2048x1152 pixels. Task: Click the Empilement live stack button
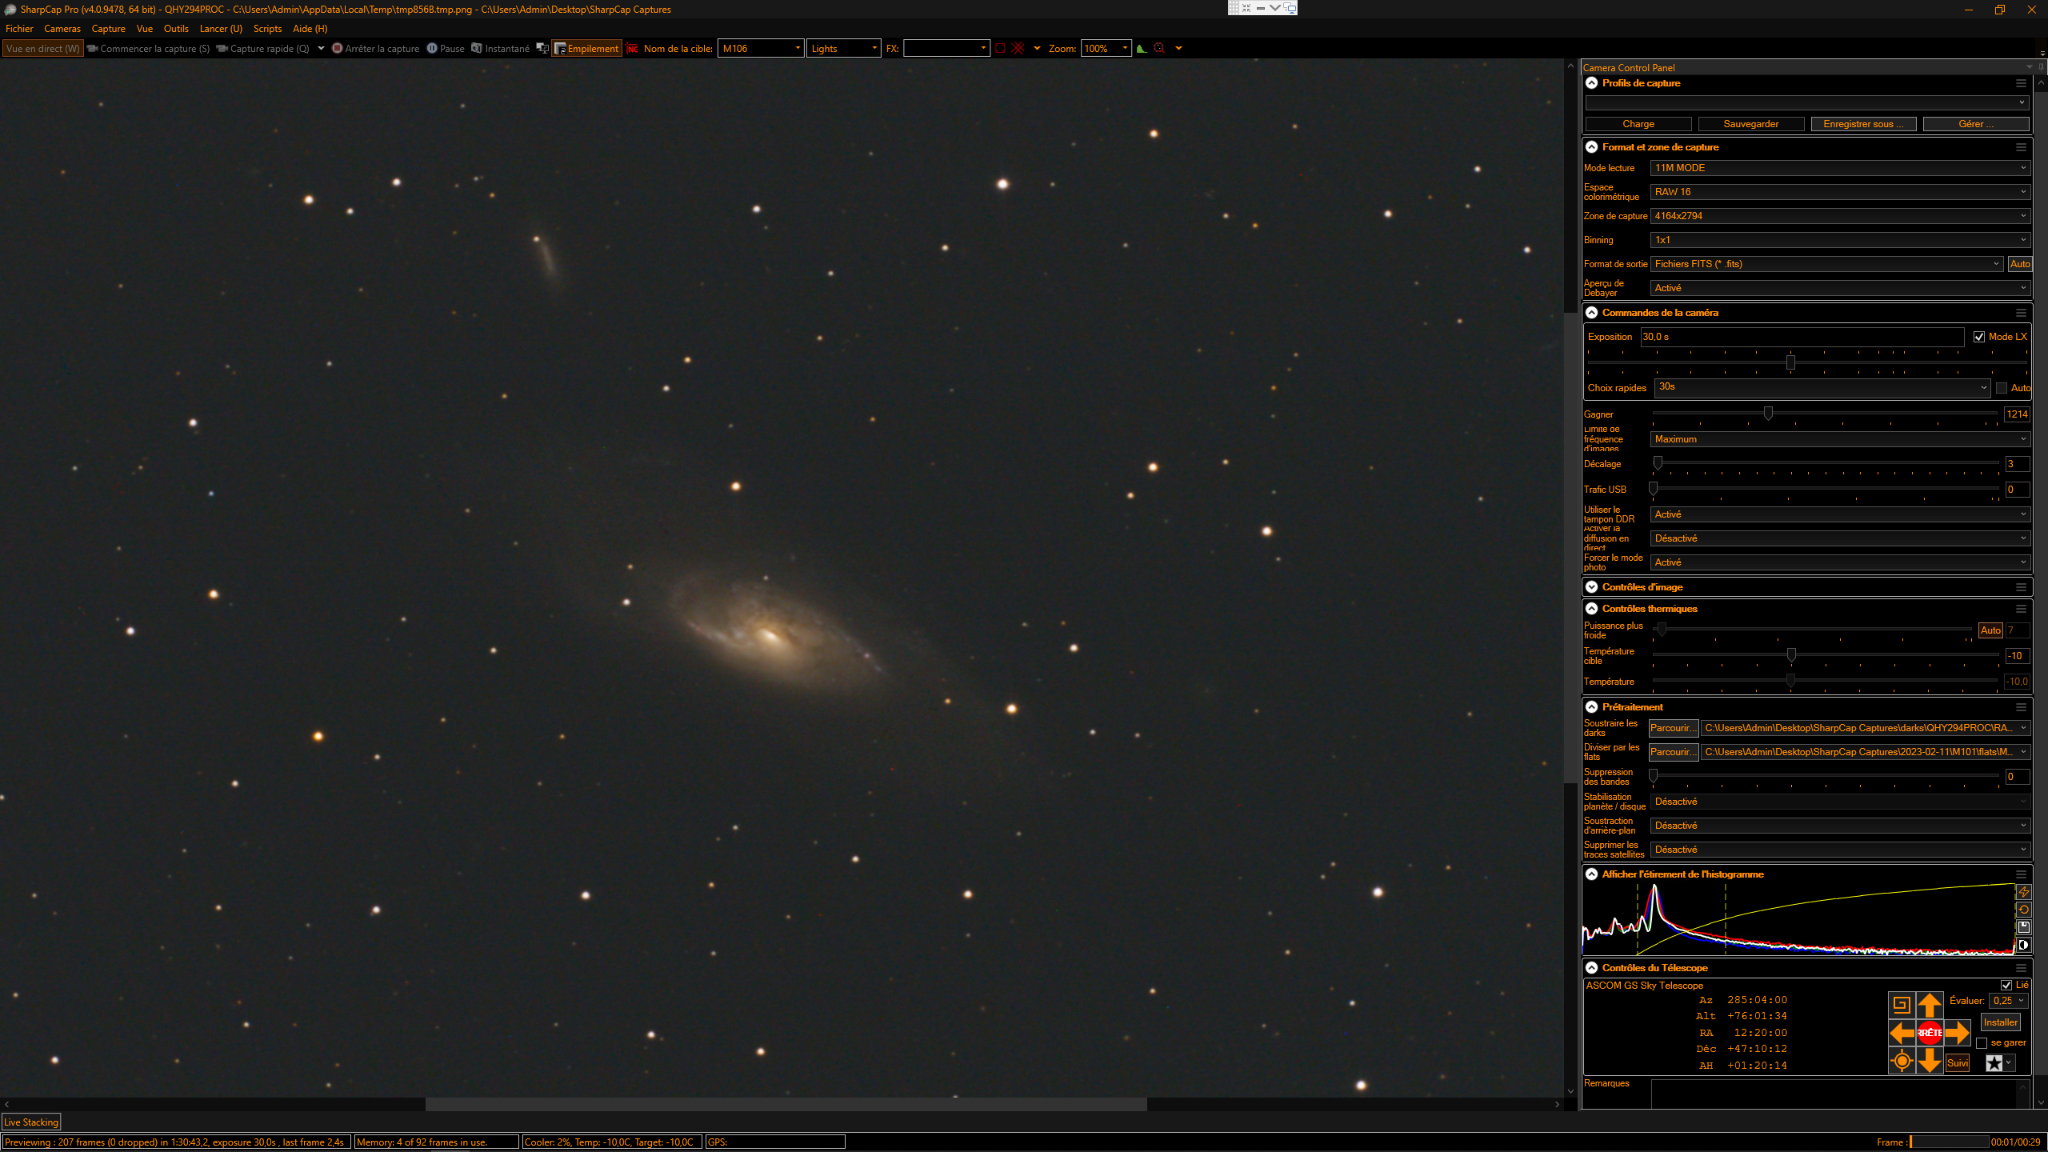click(x=587, y=48)
